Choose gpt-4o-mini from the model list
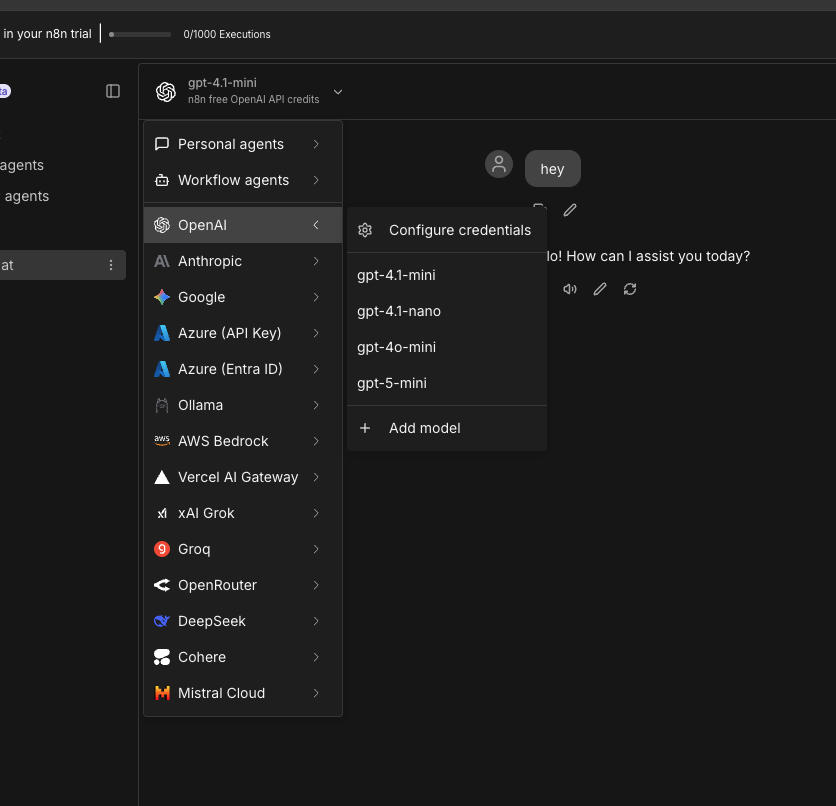The height and width of the screenshot is (806, 836). [x=396, y=347]
